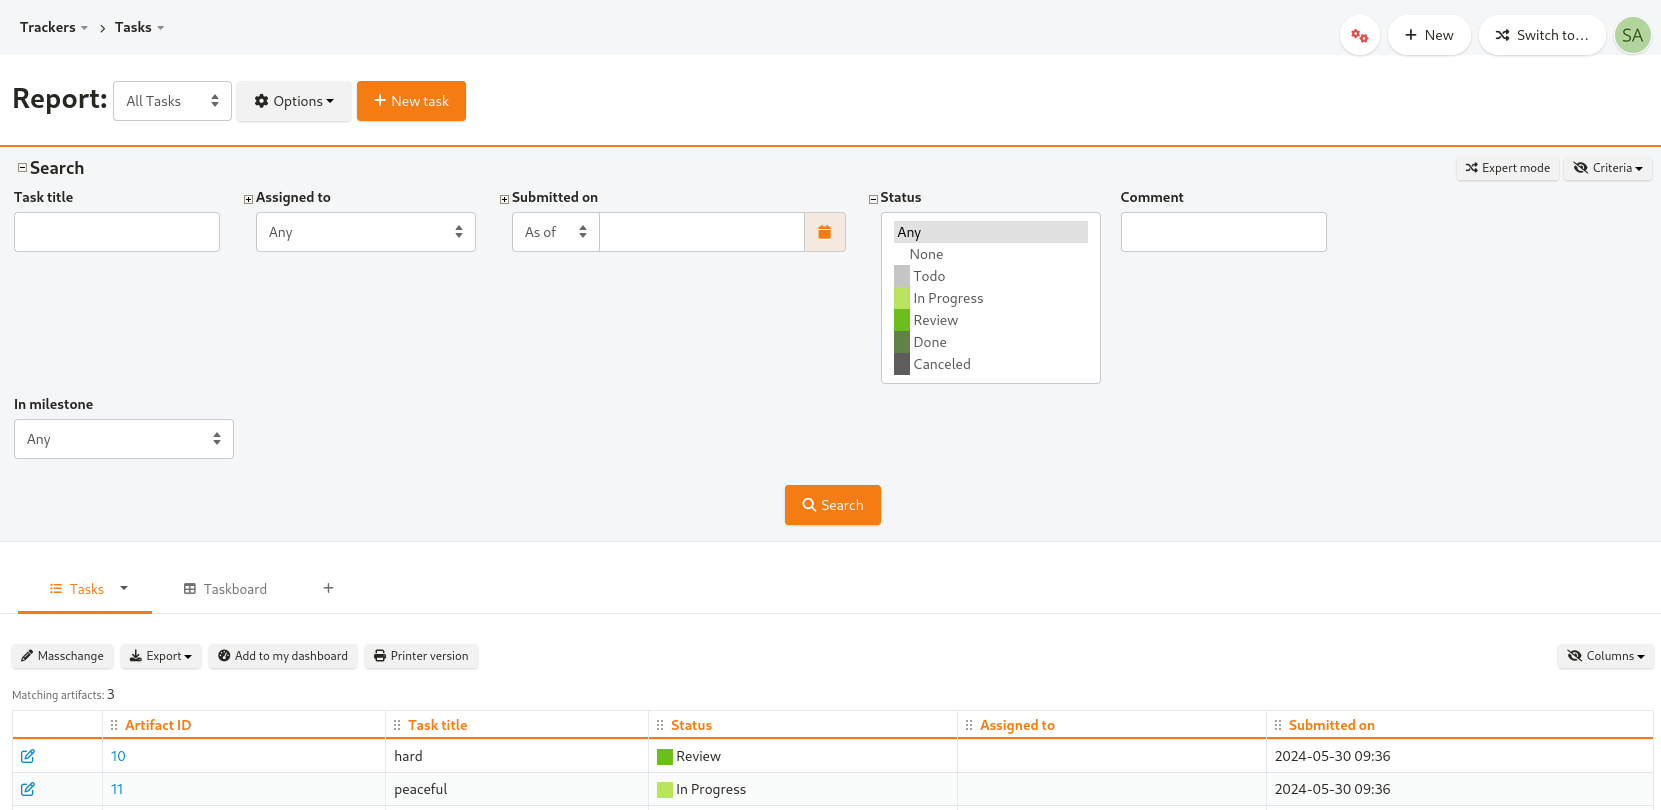Screen dimensions: 1661x810
Task: Click edit icon for artifact 11
Action: point(28,789)
